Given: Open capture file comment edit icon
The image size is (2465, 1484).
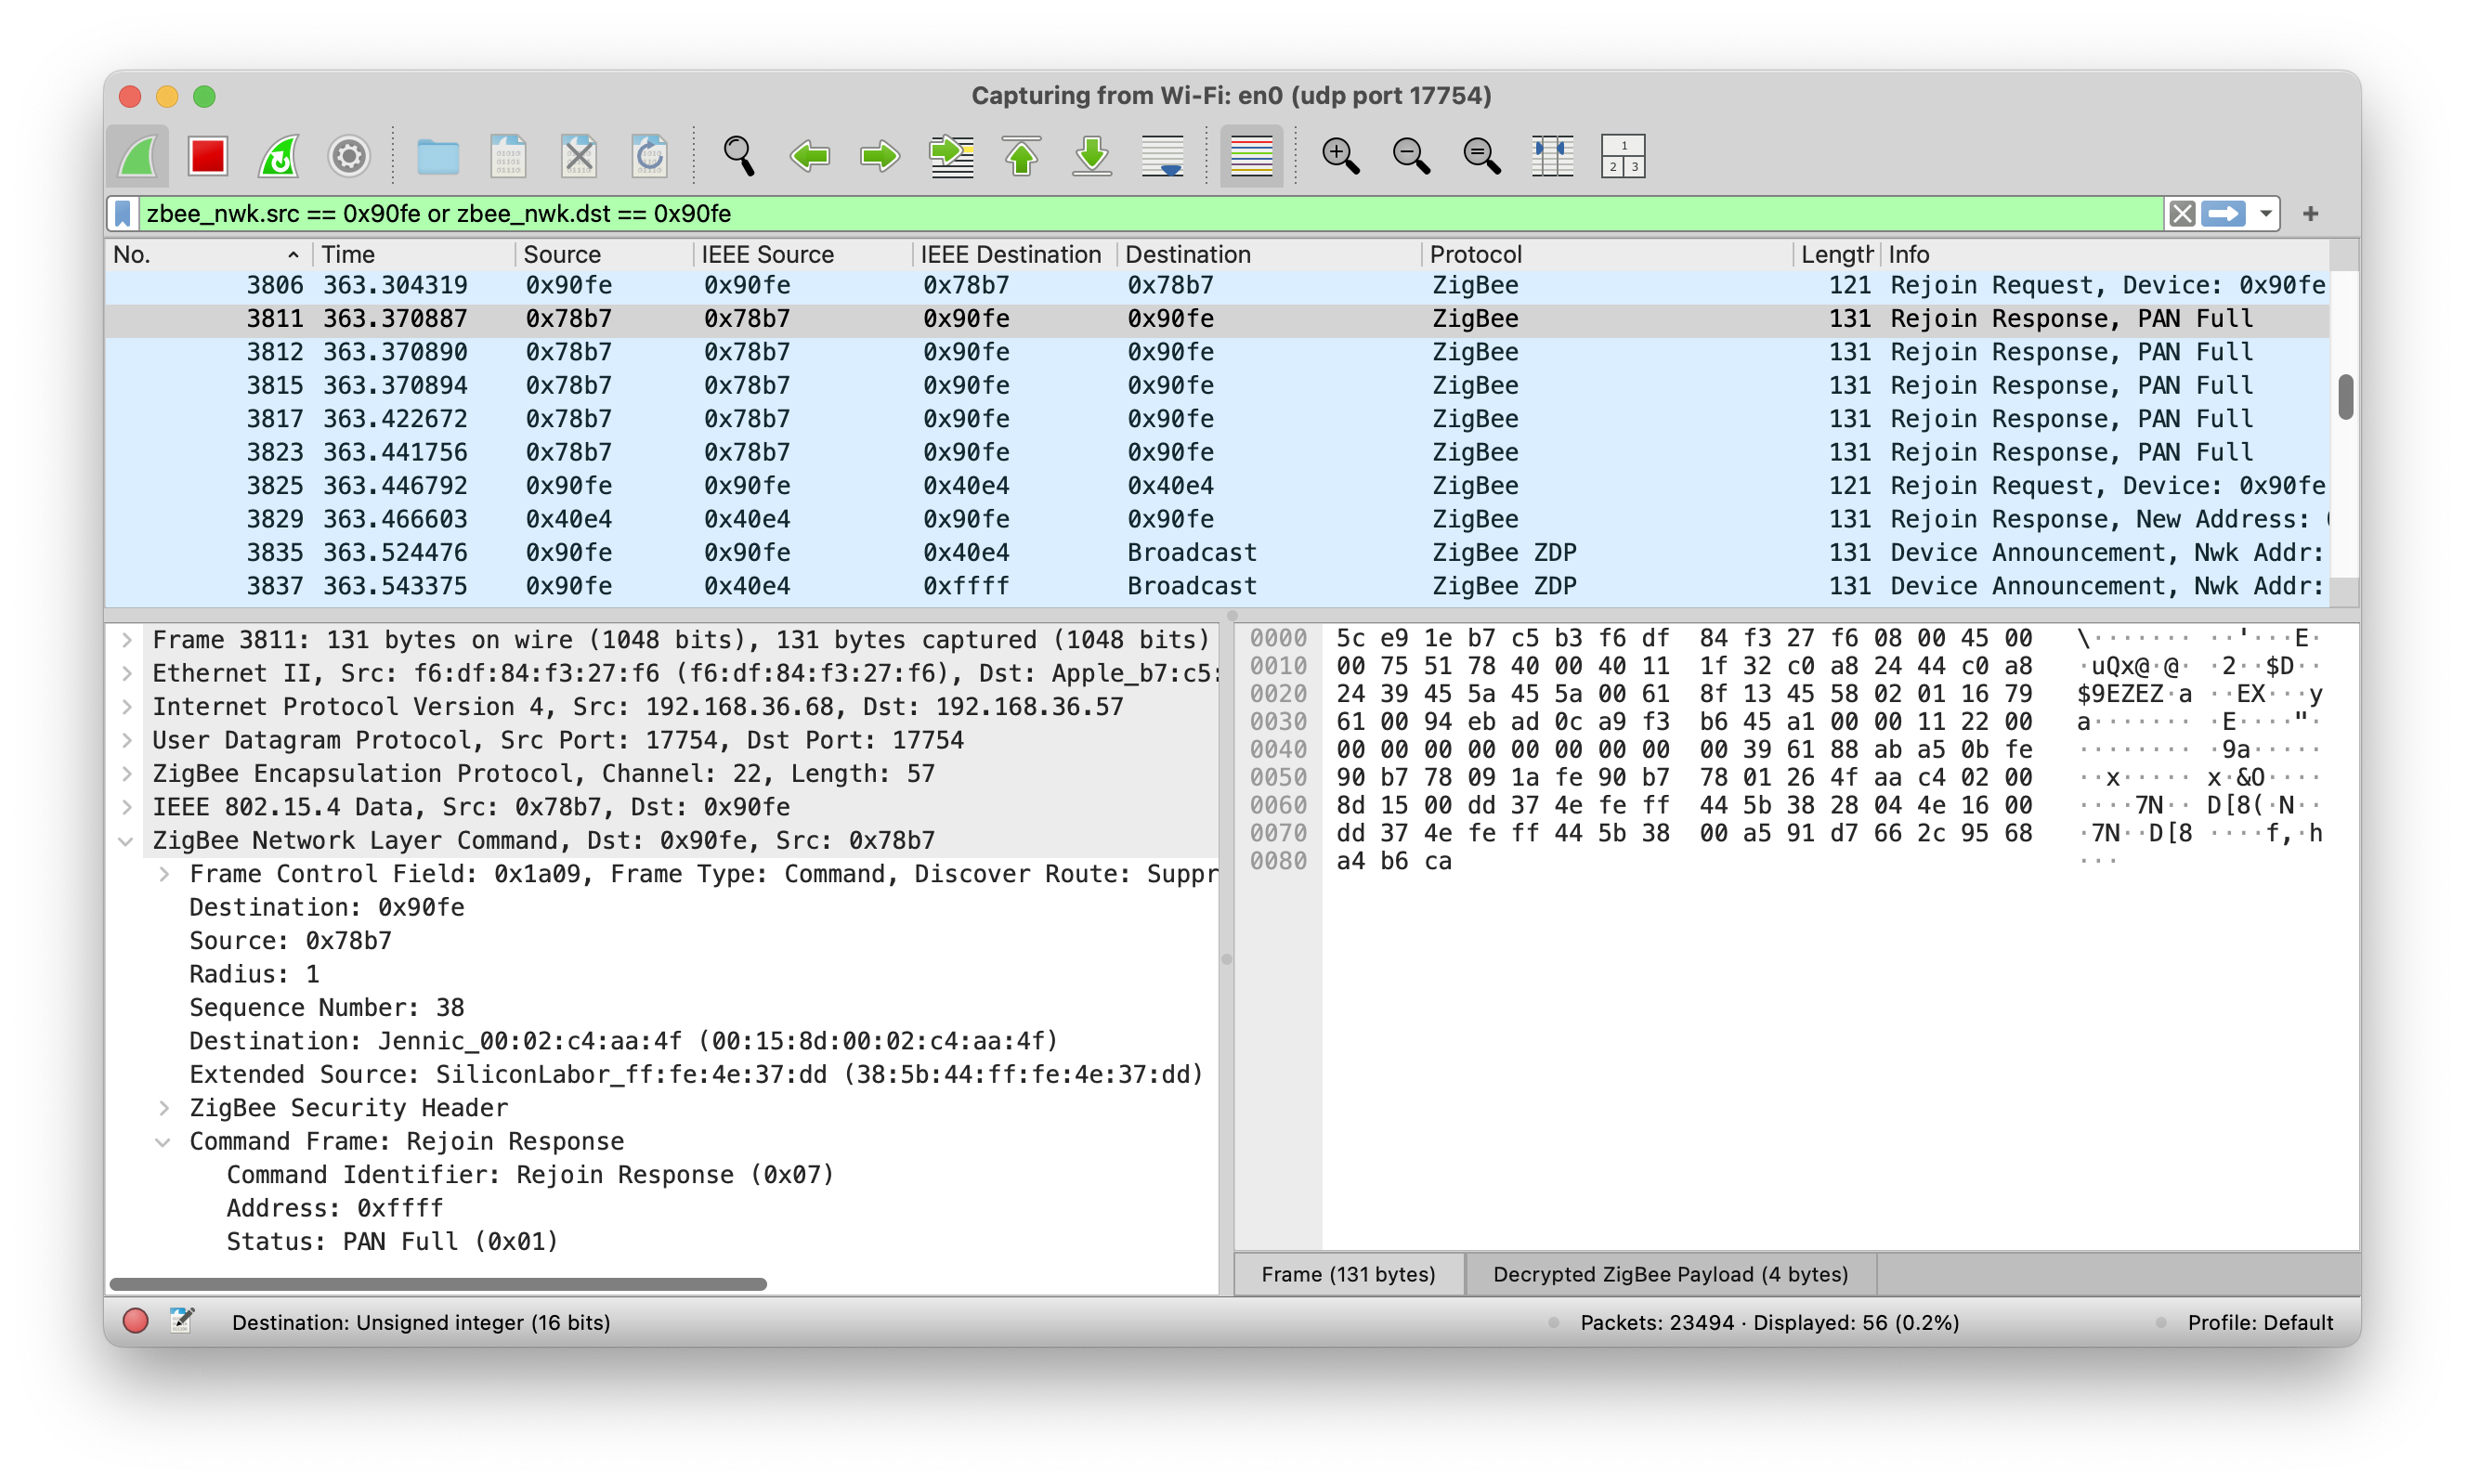Looking at the screenshot, I should (182, 1322).
